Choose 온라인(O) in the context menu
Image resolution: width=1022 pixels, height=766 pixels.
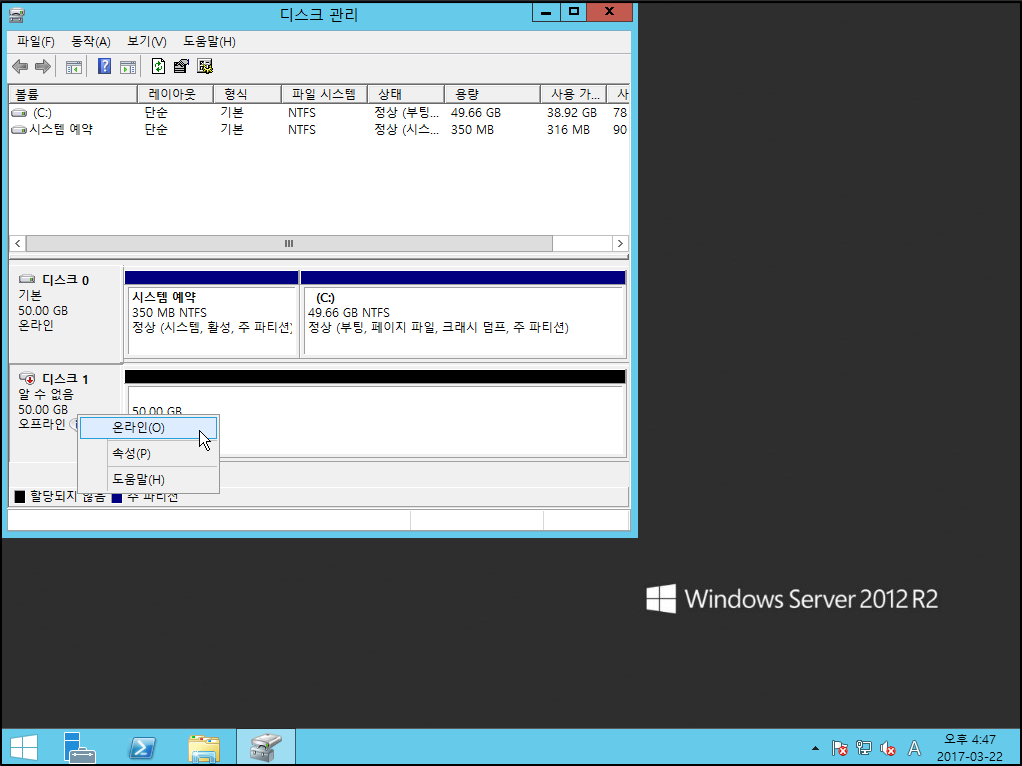click(x=149, y=428)
